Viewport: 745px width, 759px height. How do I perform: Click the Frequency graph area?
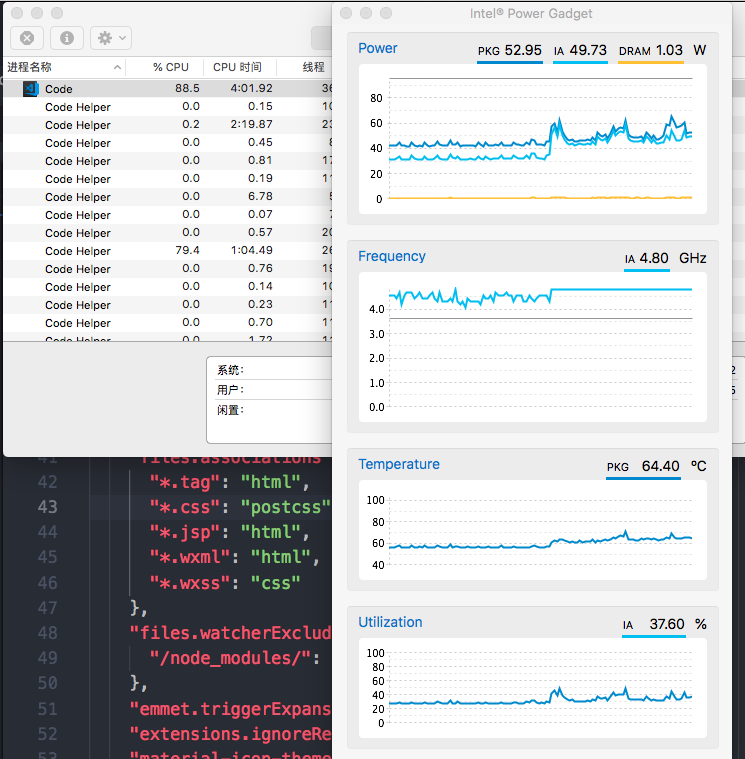[x=532, y=347]
